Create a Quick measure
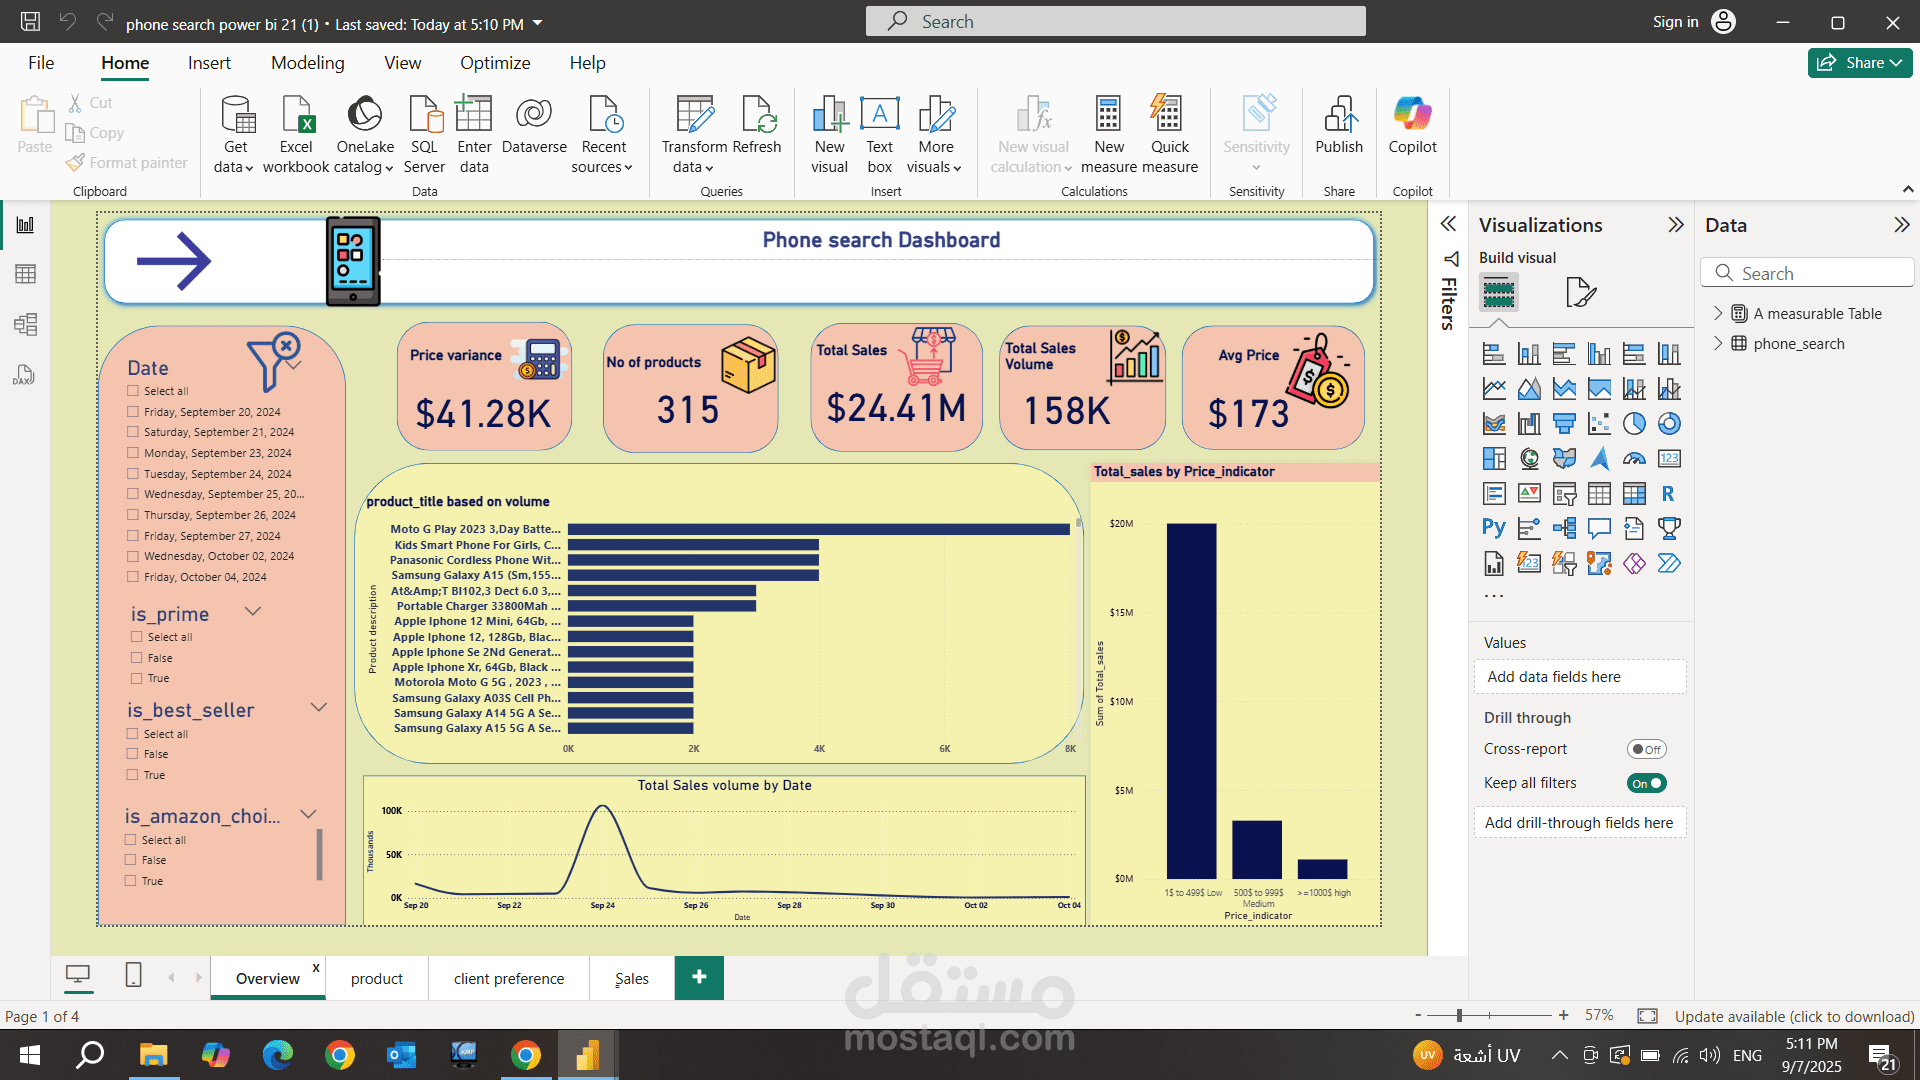Image resolution: width=1920 pixels, height=1080 pixels. (x=1169, y=134)
